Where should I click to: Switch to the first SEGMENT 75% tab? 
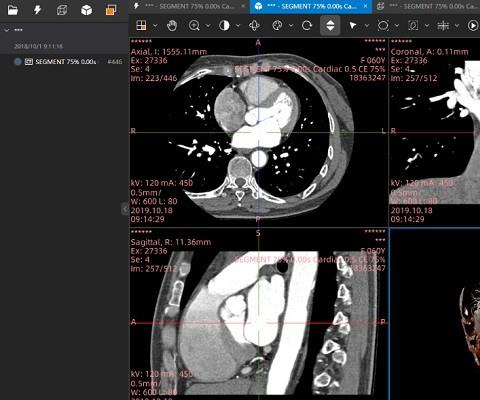click(x=189, y=6)
